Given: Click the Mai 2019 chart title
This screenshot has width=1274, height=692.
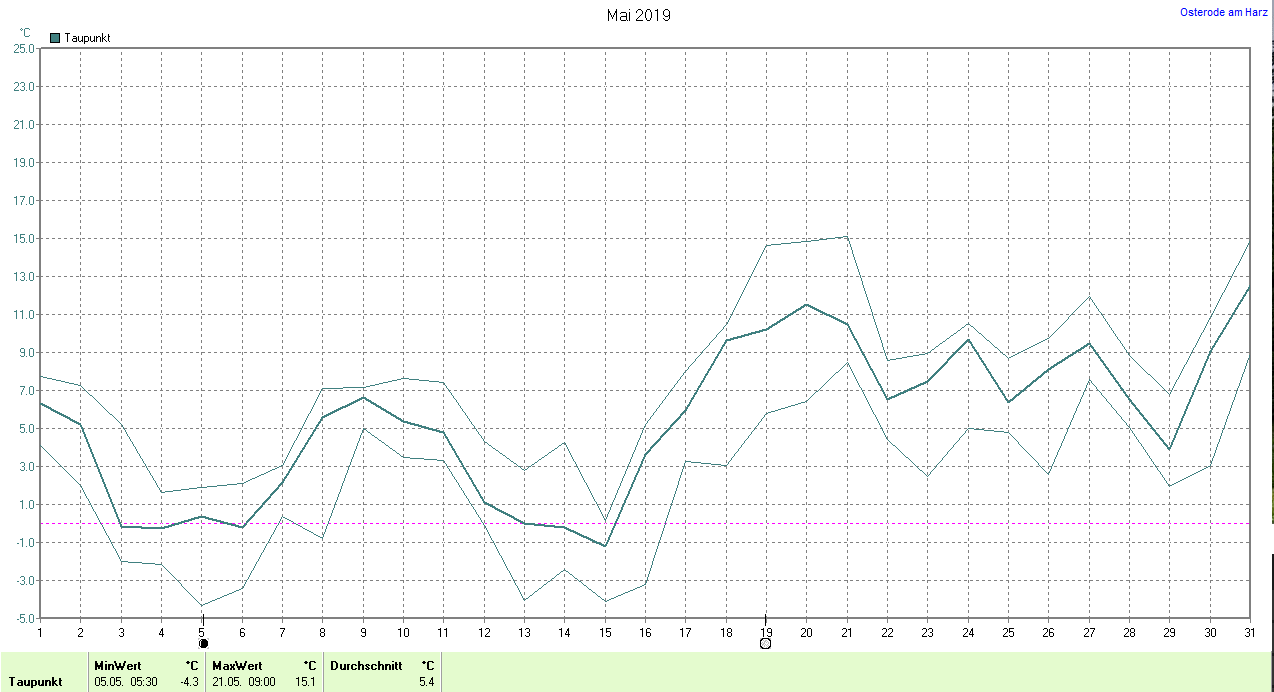Looking at the screenshot, I should pos(638,15).
